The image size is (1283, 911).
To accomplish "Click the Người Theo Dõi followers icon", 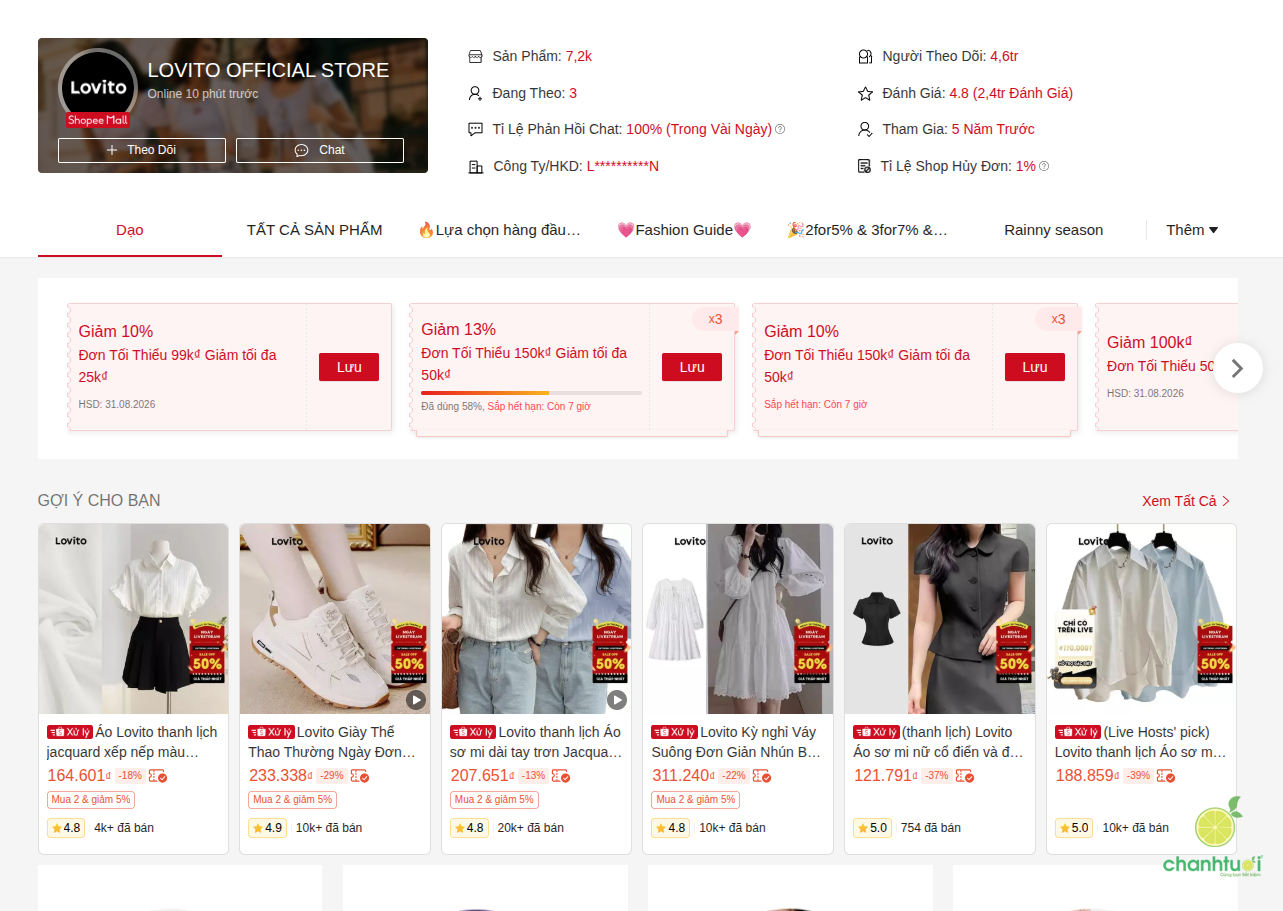I will click(x=865, y=56).
